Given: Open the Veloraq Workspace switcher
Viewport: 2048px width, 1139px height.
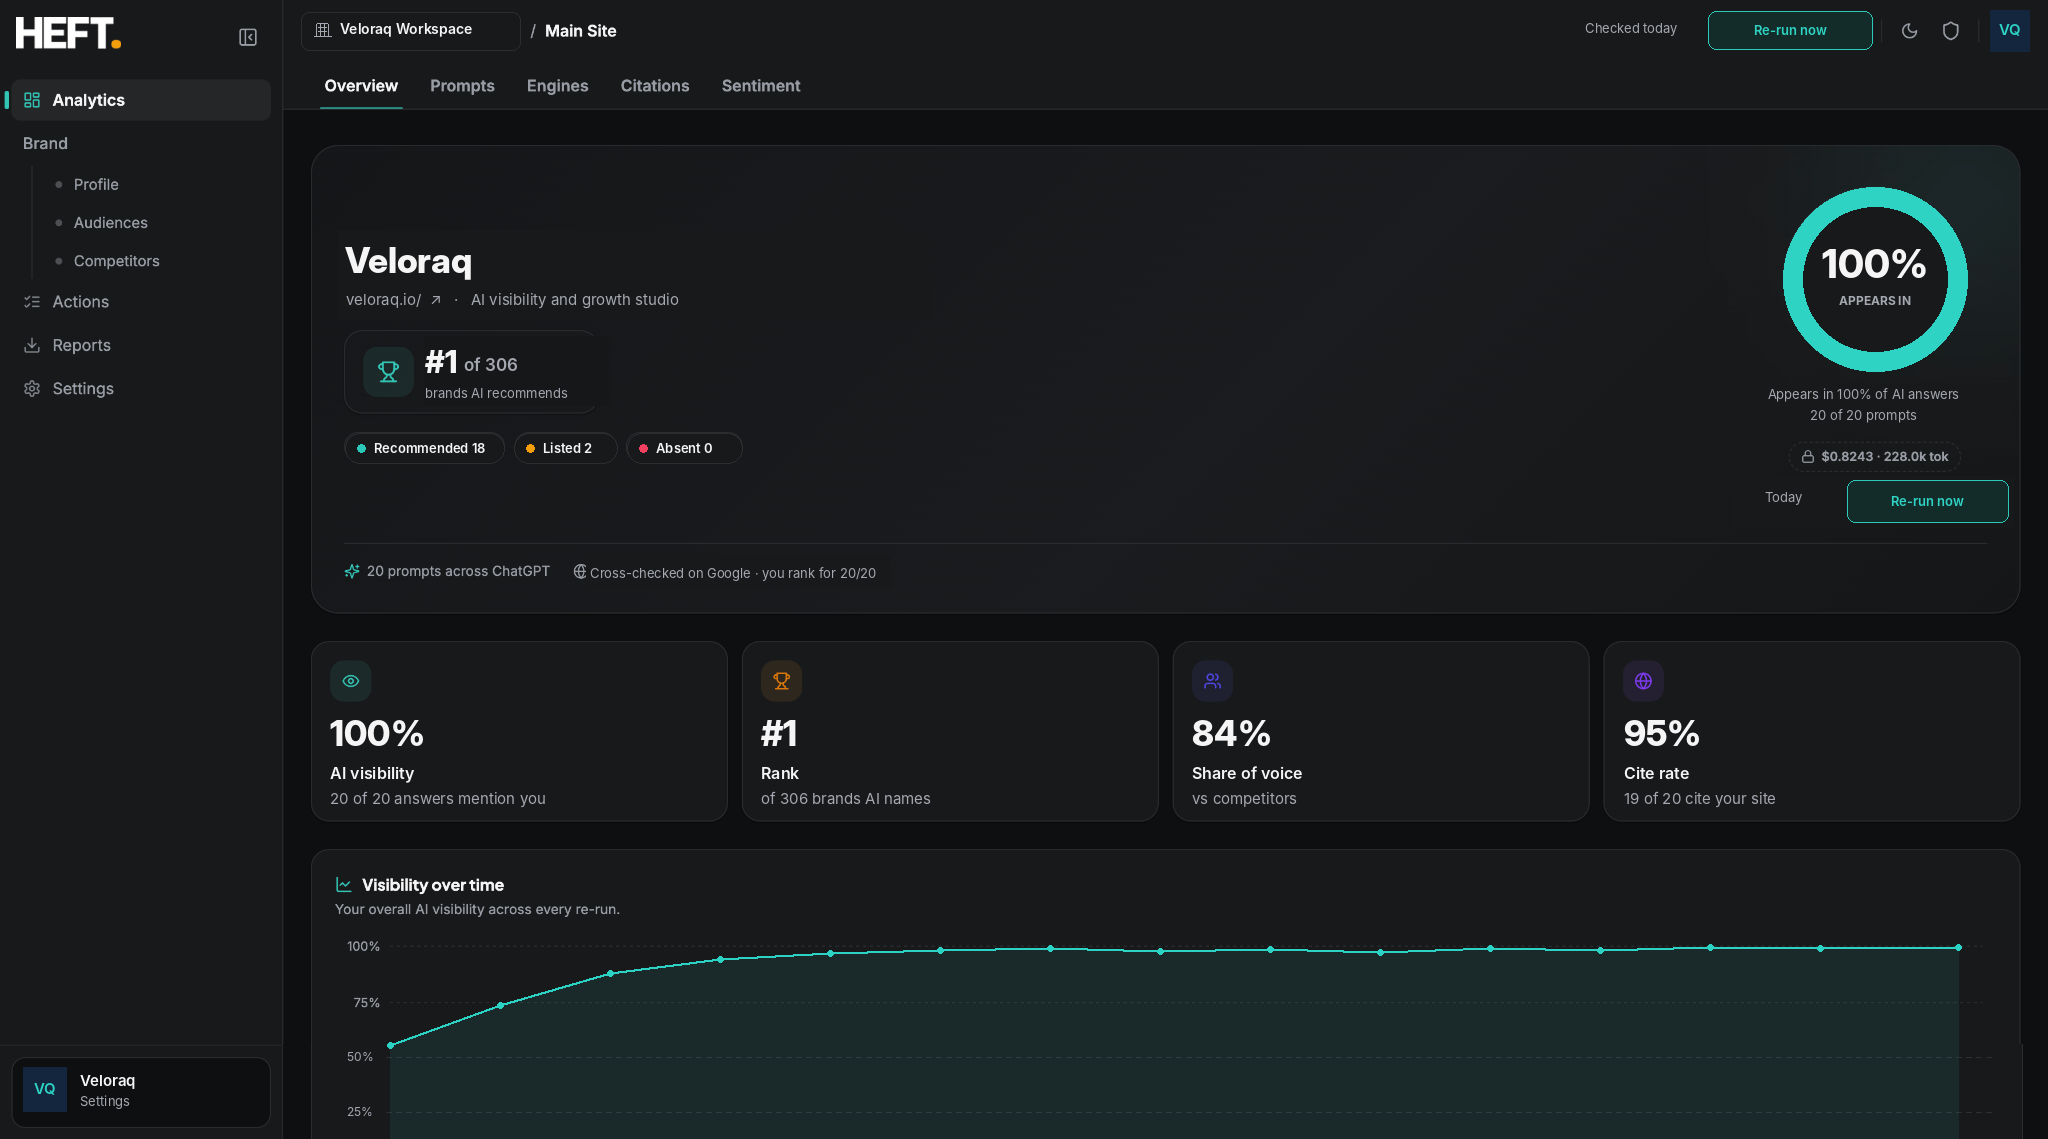Looking at the screenshot, I should [x=410, y=31].
